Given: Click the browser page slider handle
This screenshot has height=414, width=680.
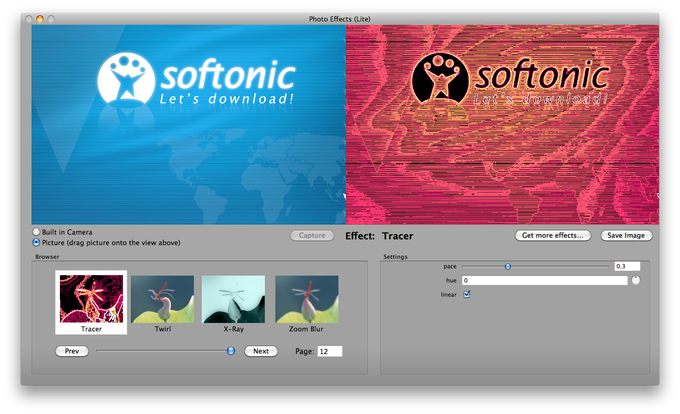Looking at the screenshot, I should (x=231, y=351).
